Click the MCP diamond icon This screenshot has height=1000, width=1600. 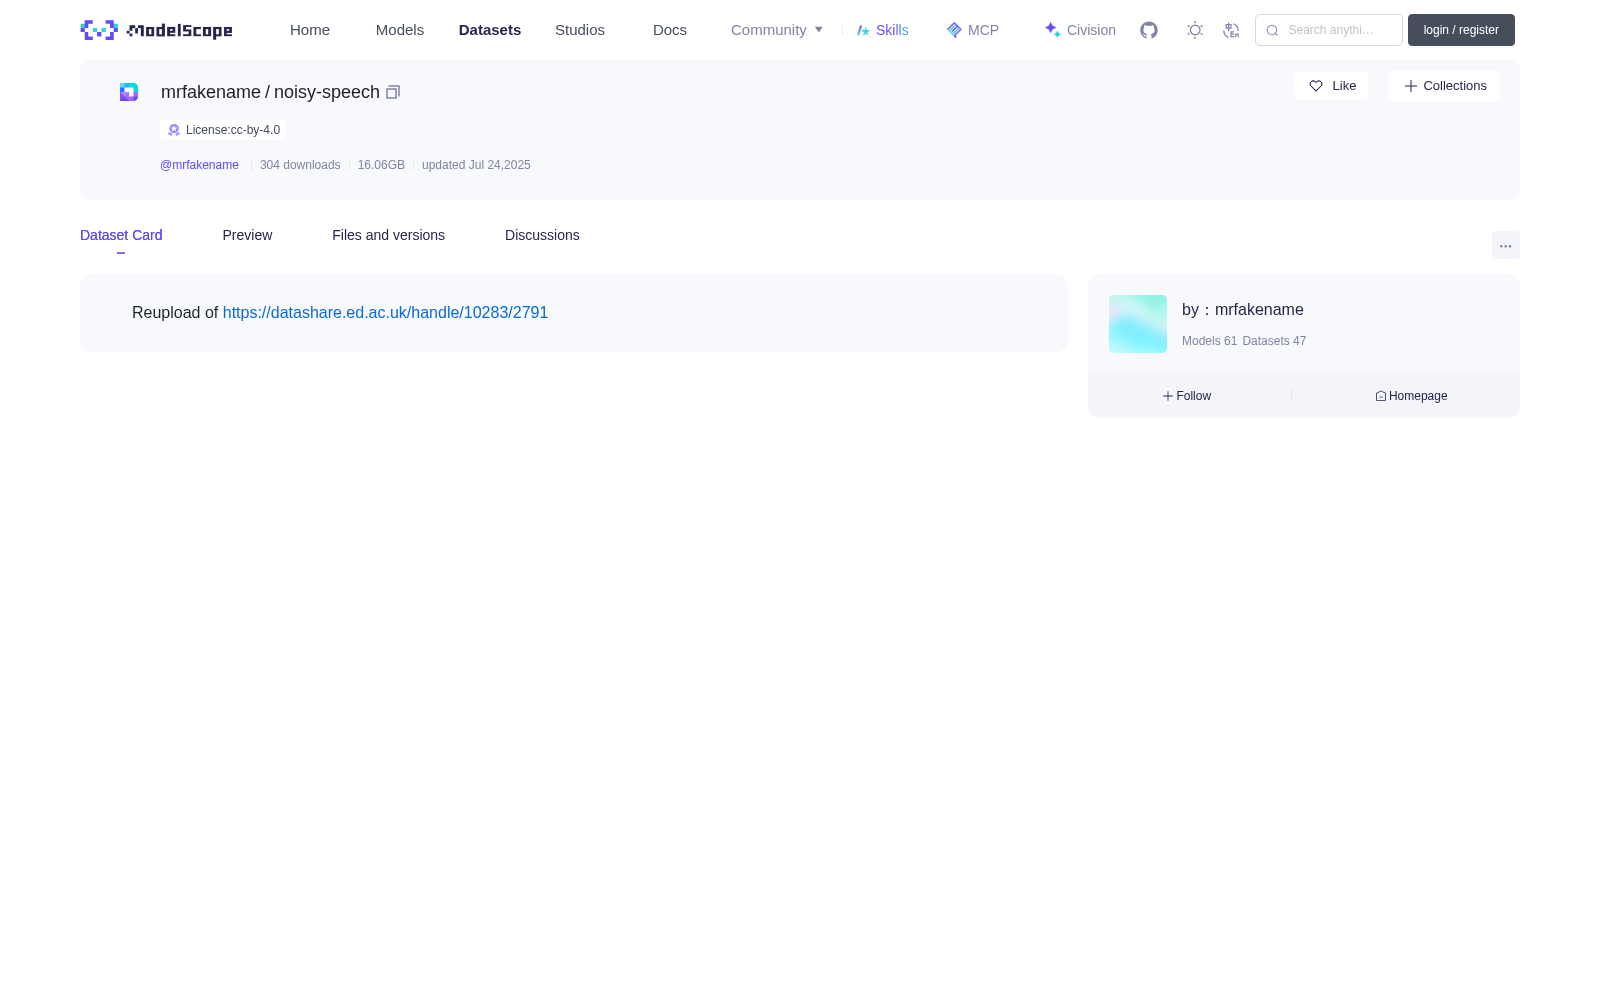click(954, 30)
